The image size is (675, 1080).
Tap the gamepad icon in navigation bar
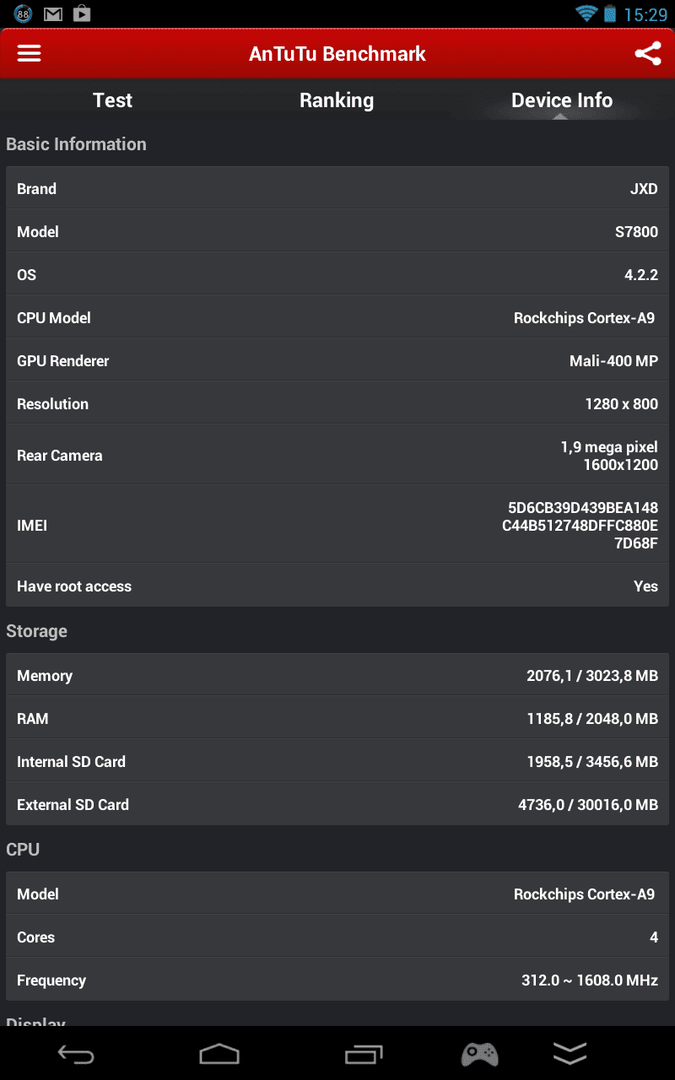pos(479,1054)
